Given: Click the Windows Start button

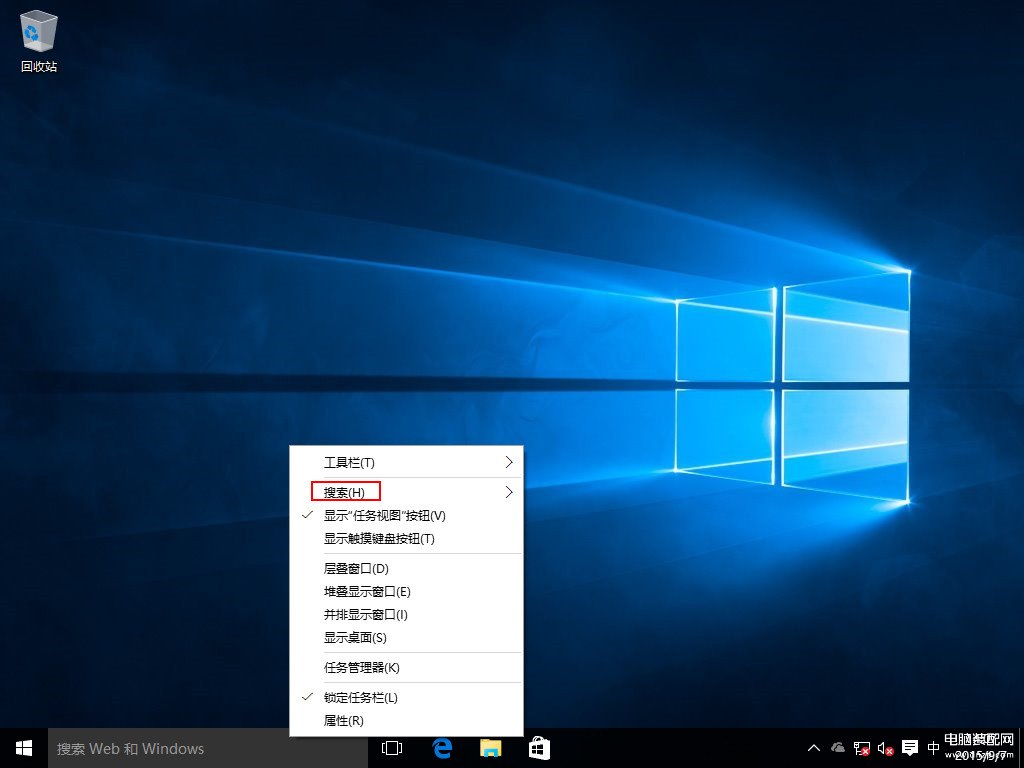Looking at the screenshot, I should click(24, 748).
